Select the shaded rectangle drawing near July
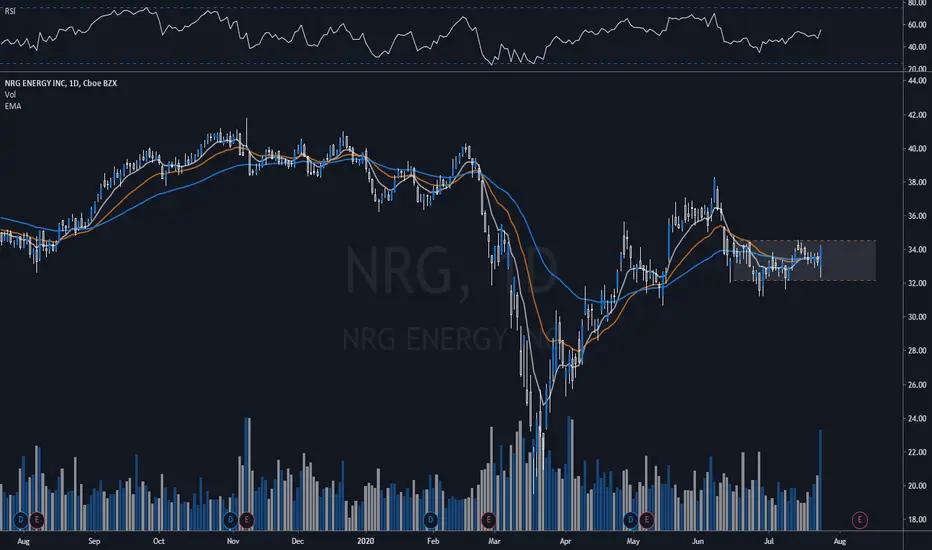The height and width of the screenshot is (550, 932). click(x=804, y=260)
